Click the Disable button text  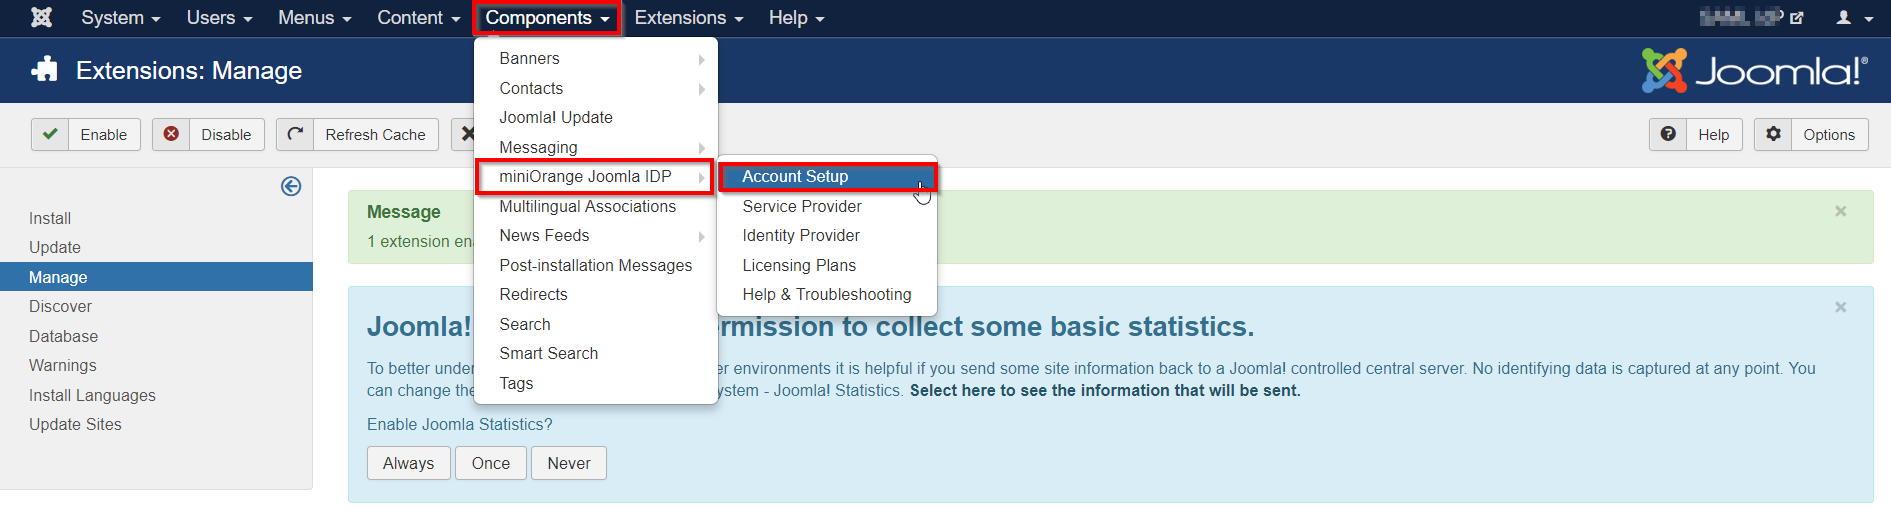(x=226, y=135)
